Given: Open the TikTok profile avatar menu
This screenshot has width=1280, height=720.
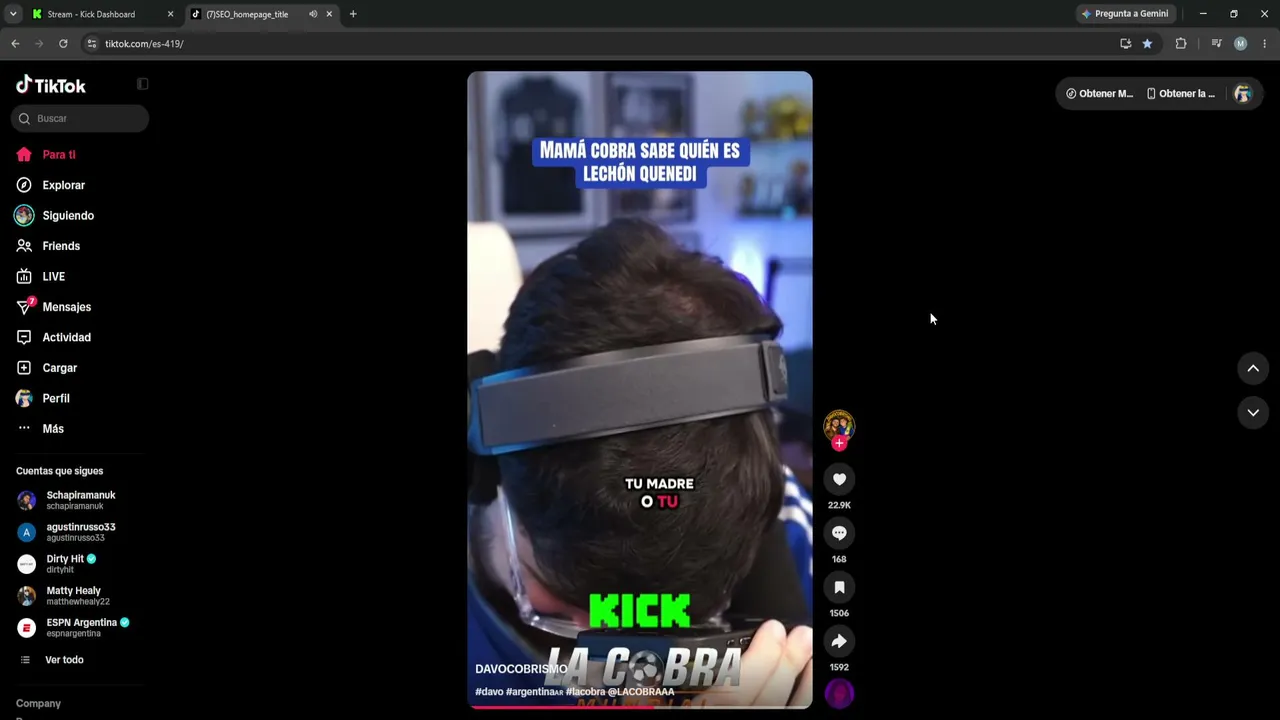Looking at the screenshot, I should point(1243,94).
